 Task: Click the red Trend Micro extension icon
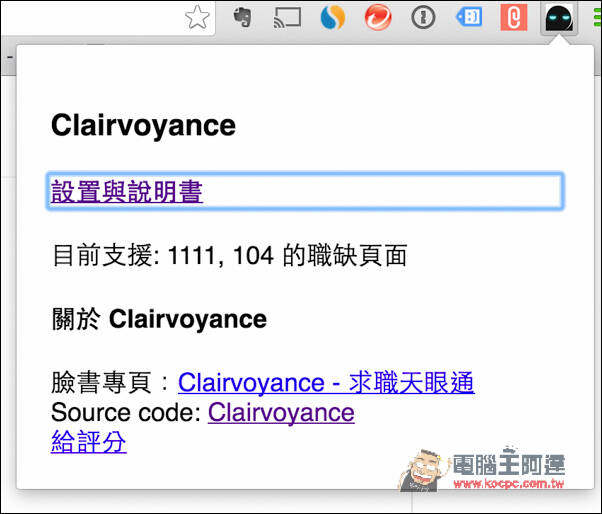pyautogui.click(x=378, y=18)
